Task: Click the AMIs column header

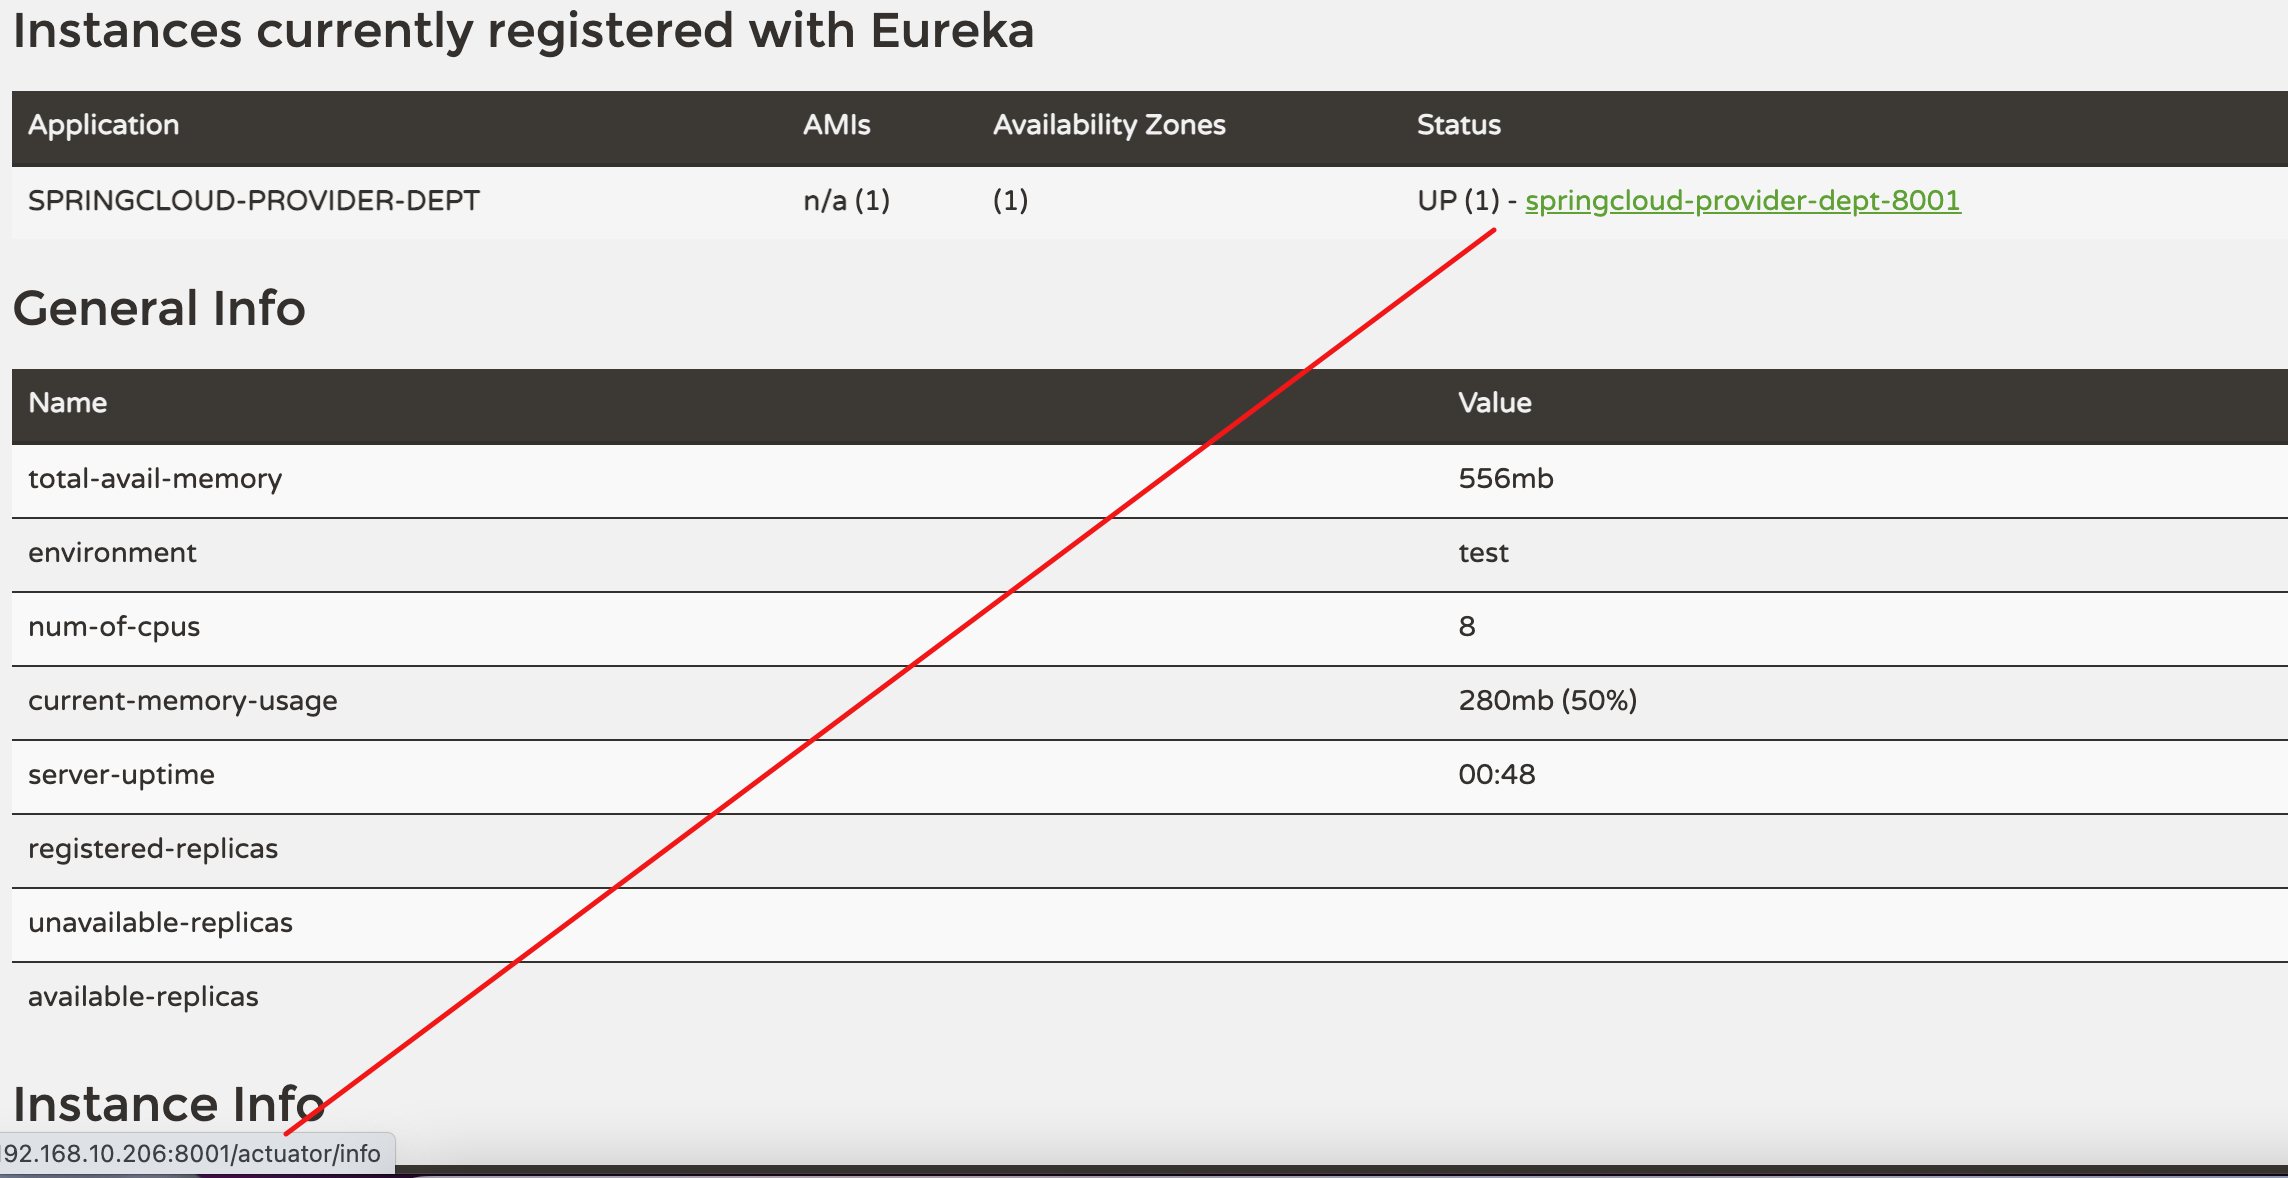Action: pos(836,125)
